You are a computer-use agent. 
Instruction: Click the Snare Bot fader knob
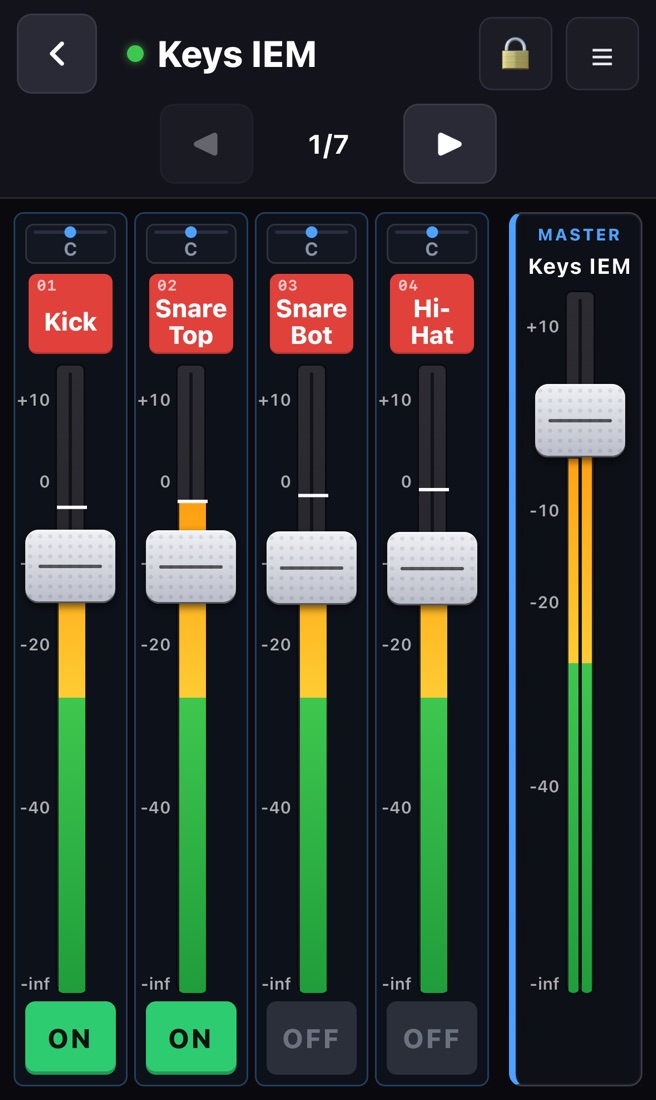click(x=312, y=568)
